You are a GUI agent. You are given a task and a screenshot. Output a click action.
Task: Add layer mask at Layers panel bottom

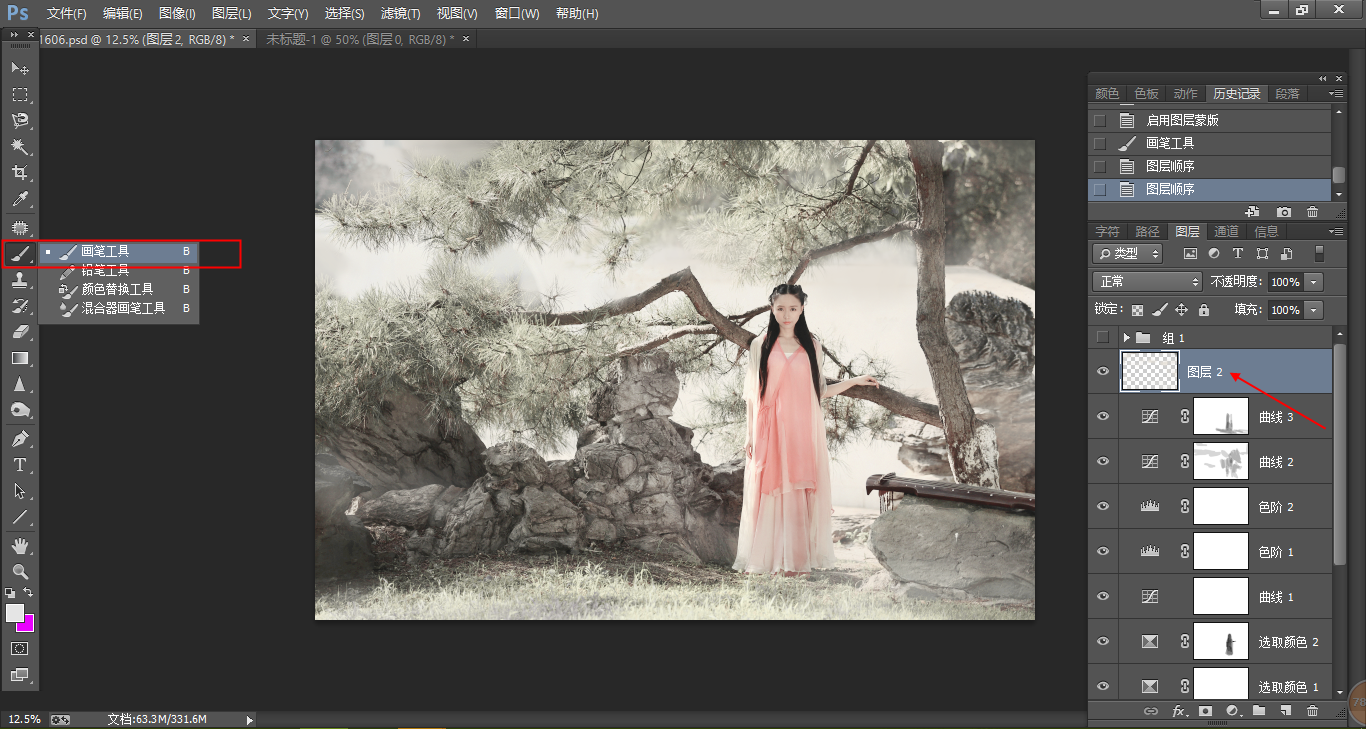point(1205,711)
